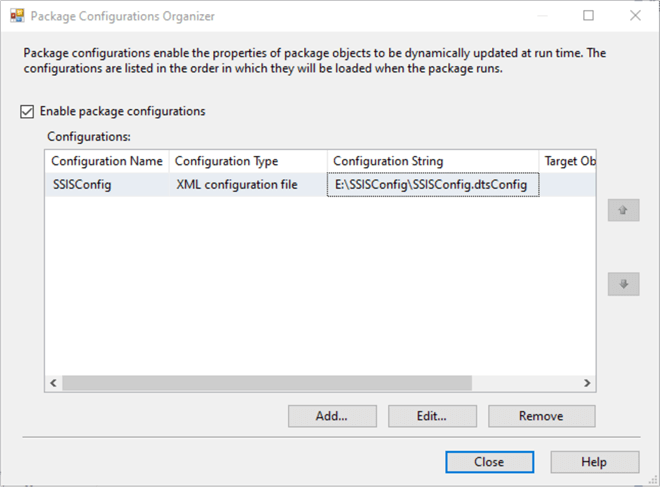Close the organizer with Close button
Image resolution: width=660 pixels, height=487 pixels.
pyautogui.click(x=489, y=462)
